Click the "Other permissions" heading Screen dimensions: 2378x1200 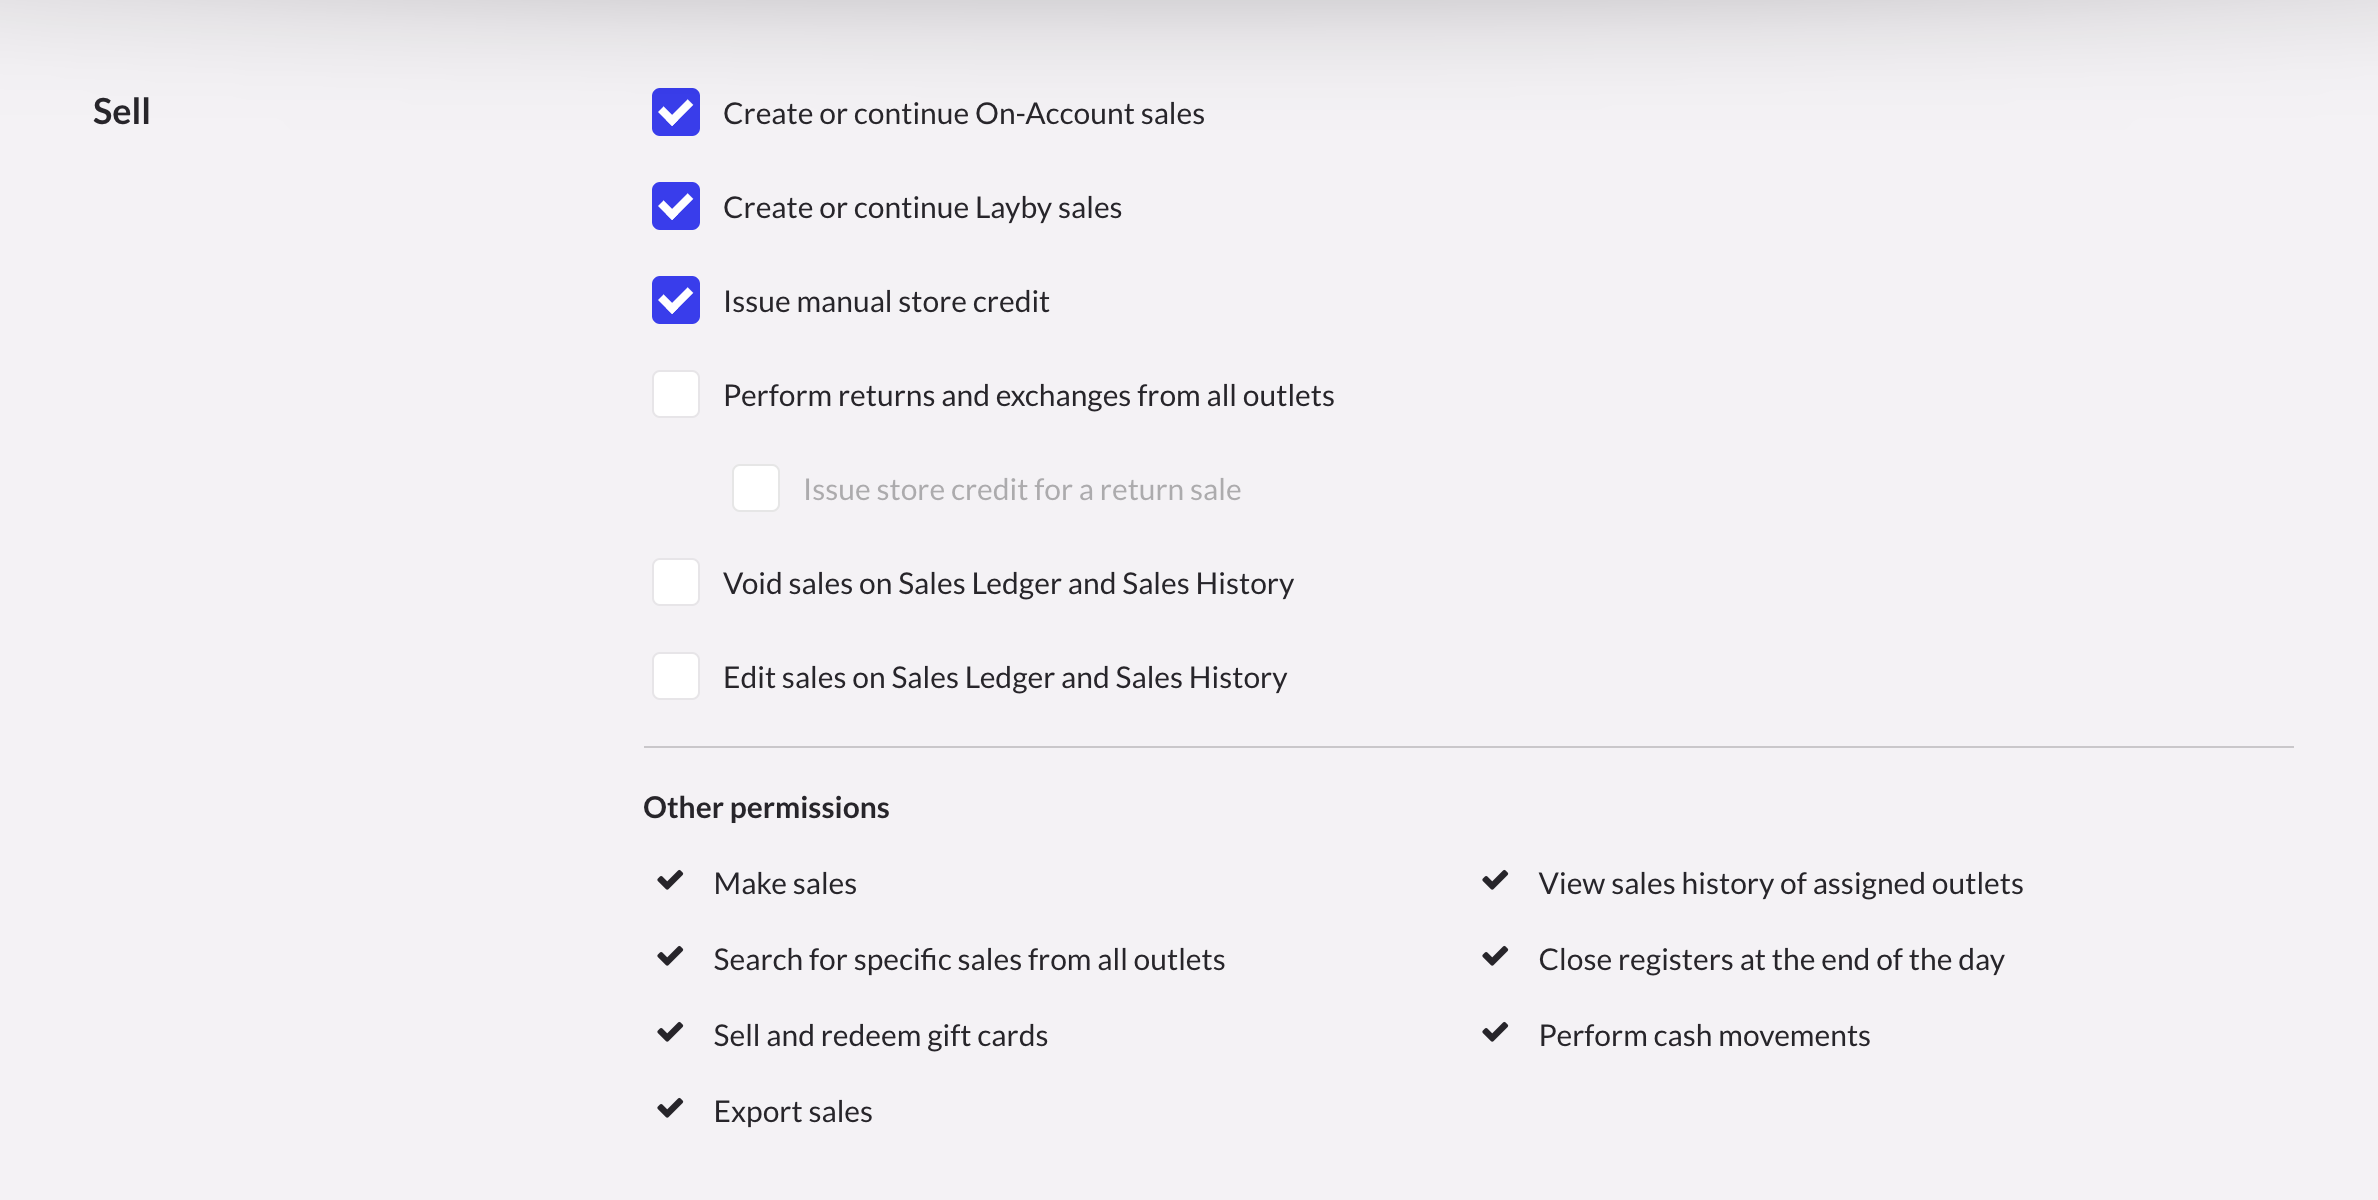766,806
